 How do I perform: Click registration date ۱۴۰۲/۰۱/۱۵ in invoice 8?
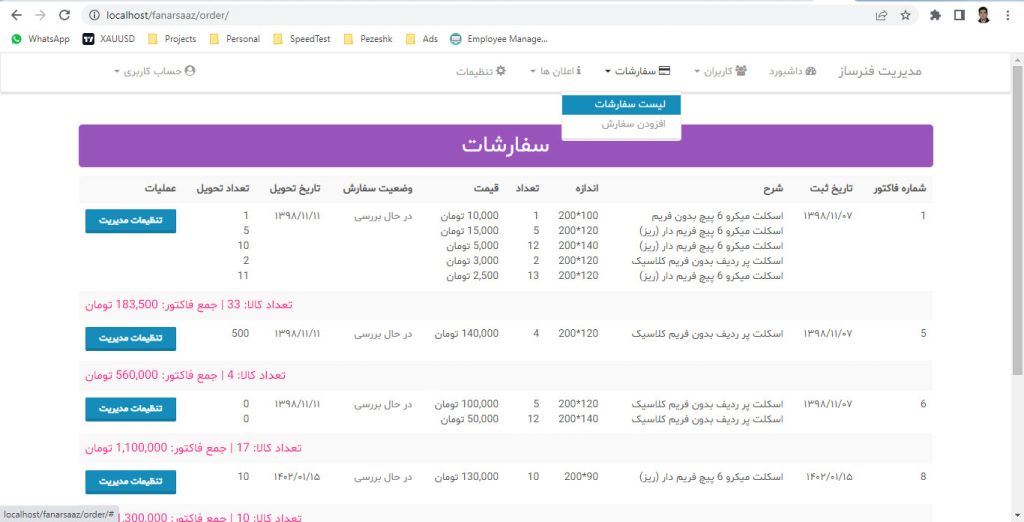pos(828,477)
